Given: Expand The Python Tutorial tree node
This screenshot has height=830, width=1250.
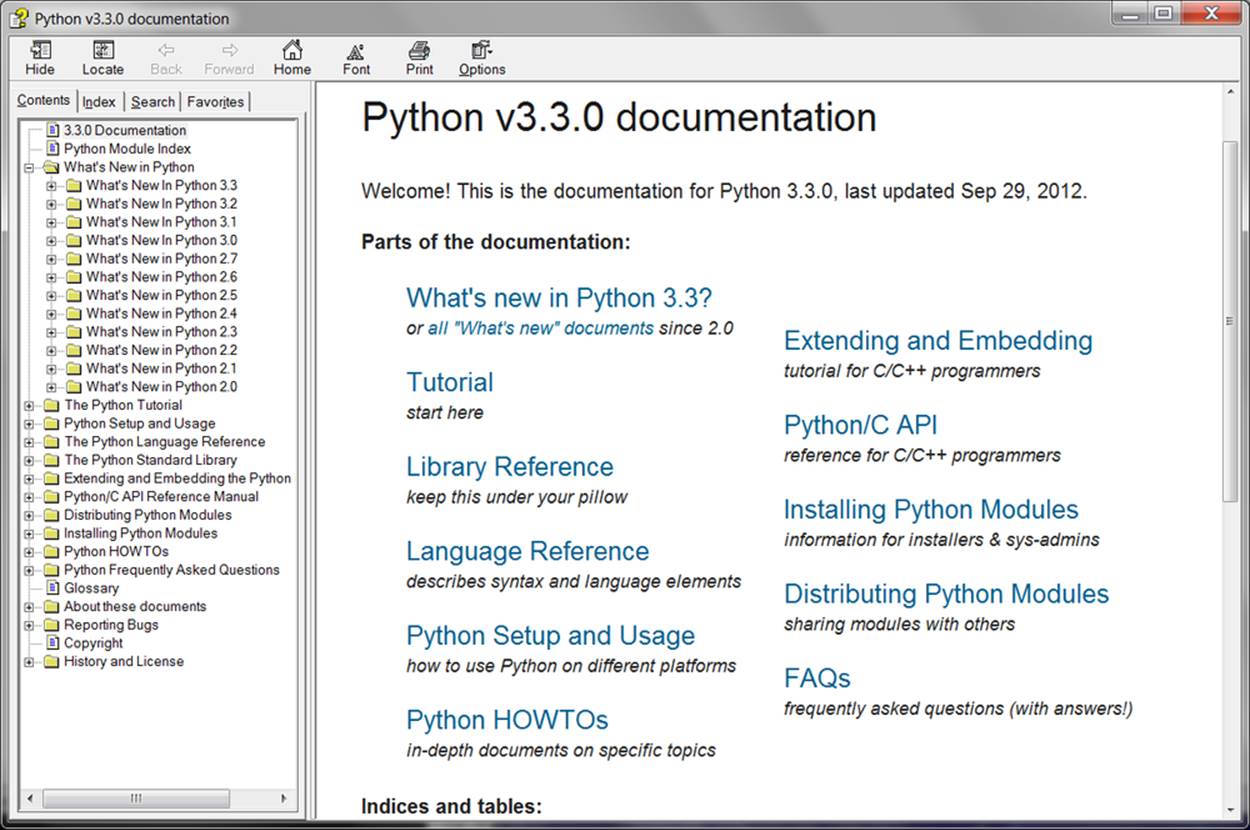Looking at the screenshot, I should pos(29,405).
